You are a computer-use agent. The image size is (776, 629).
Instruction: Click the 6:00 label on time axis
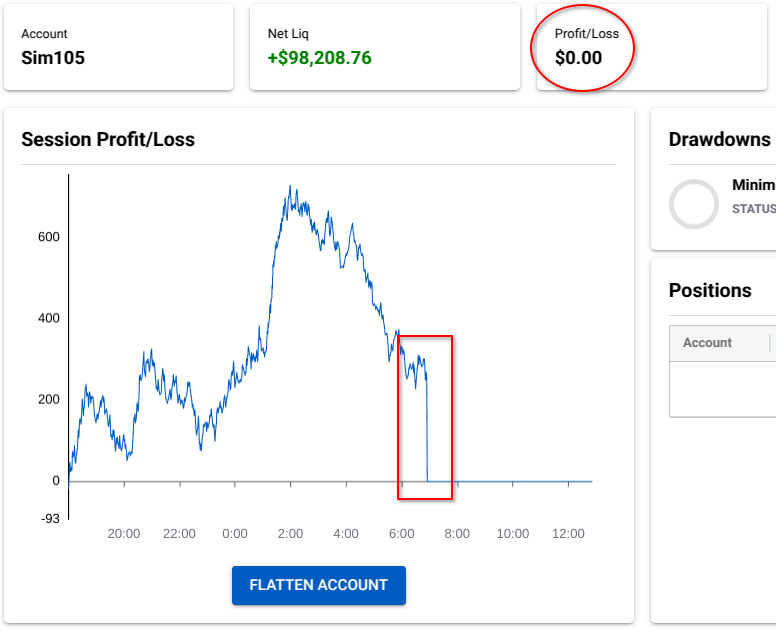point(401,534)
